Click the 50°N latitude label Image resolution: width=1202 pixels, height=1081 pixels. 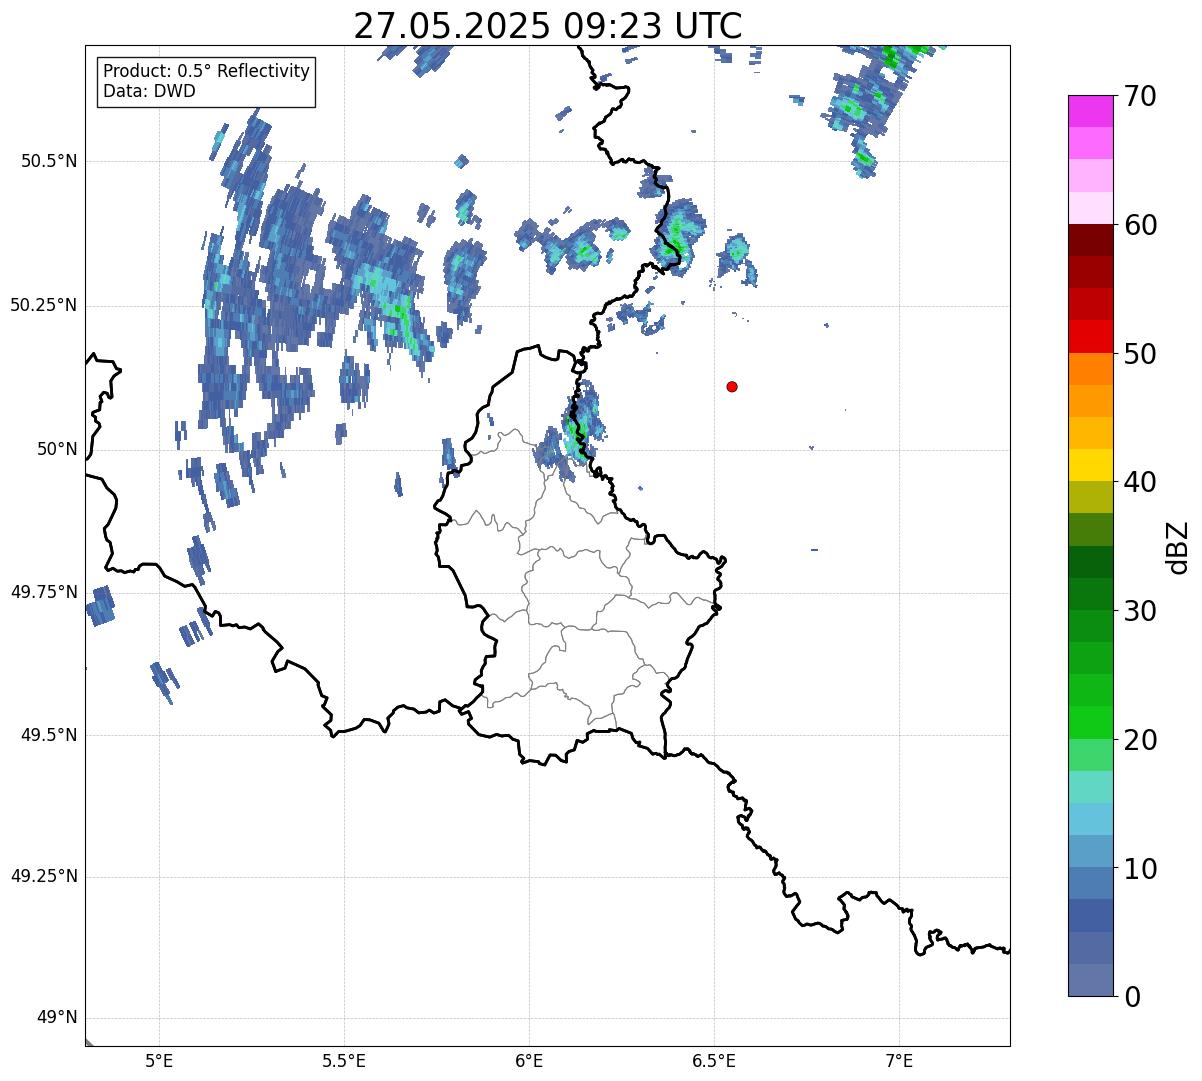coord(55,449)
